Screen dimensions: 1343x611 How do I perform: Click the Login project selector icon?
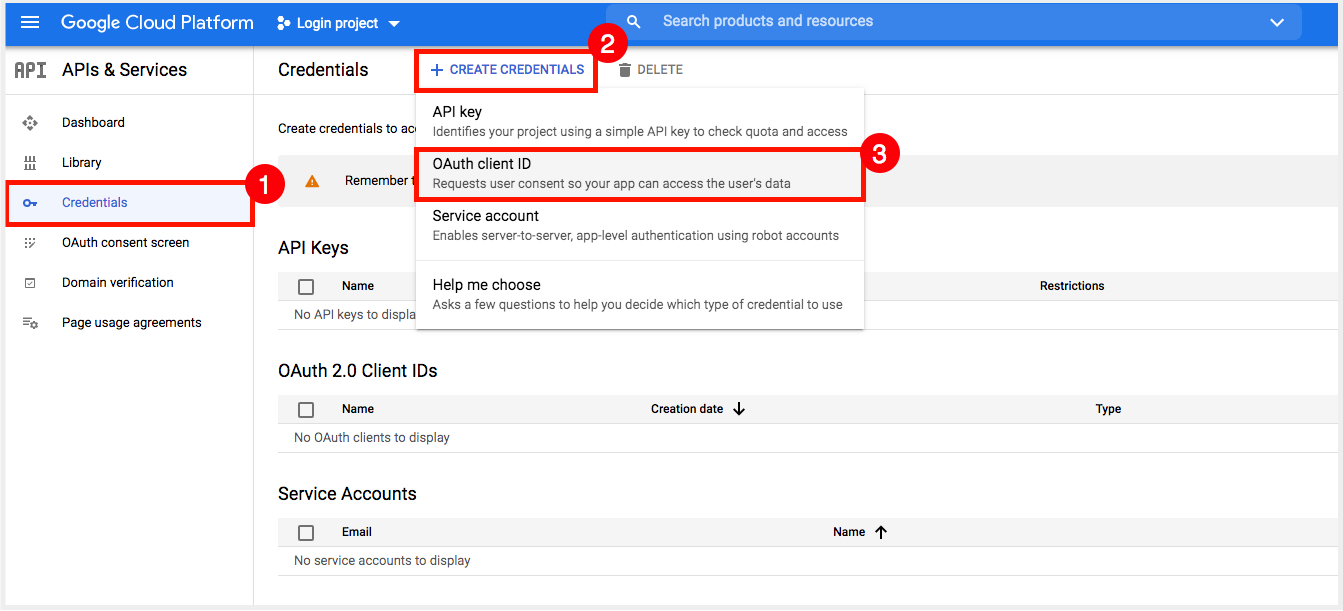[x=284, y=23]
